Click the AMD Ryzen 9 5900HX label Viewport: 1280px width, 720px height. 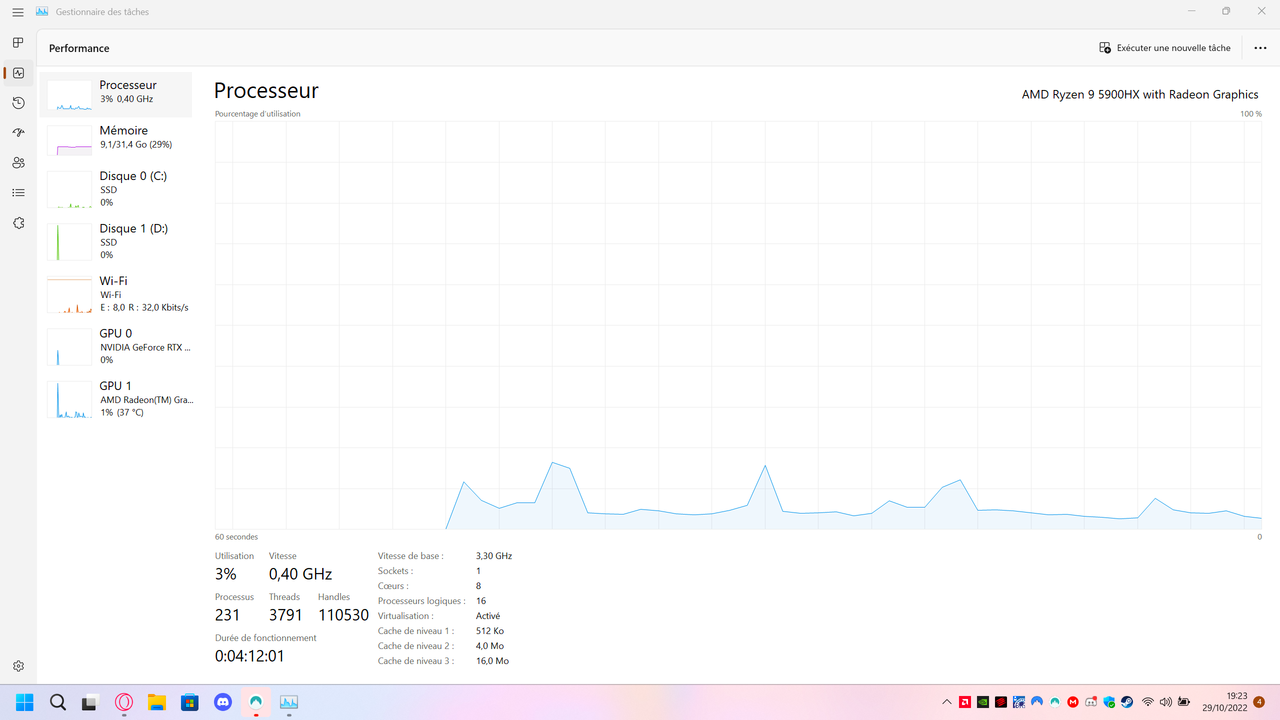(x=1140, y=94)
